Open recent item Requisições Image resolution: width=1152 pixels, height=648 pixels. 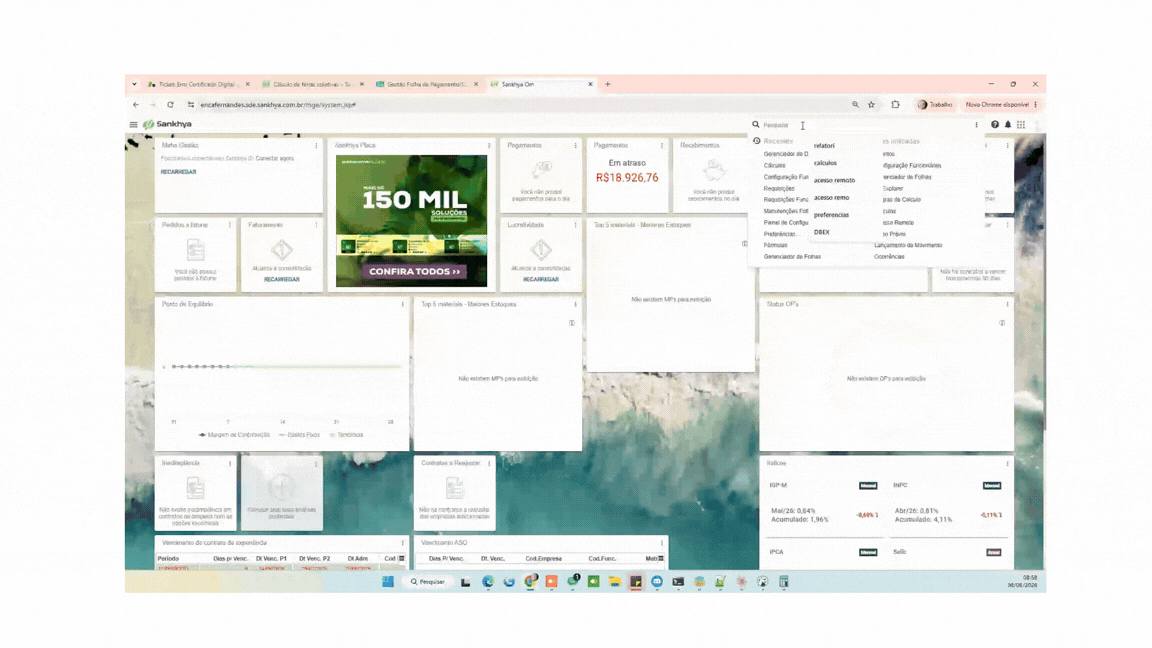pos(779,188)
